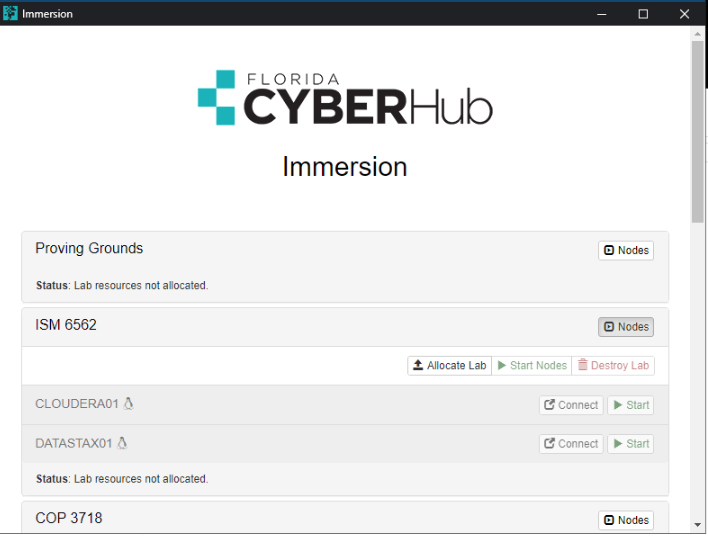Click the Linux penguin icon beside CLOUDERA01
The image size is (708, 536).
tap(129, 403)
